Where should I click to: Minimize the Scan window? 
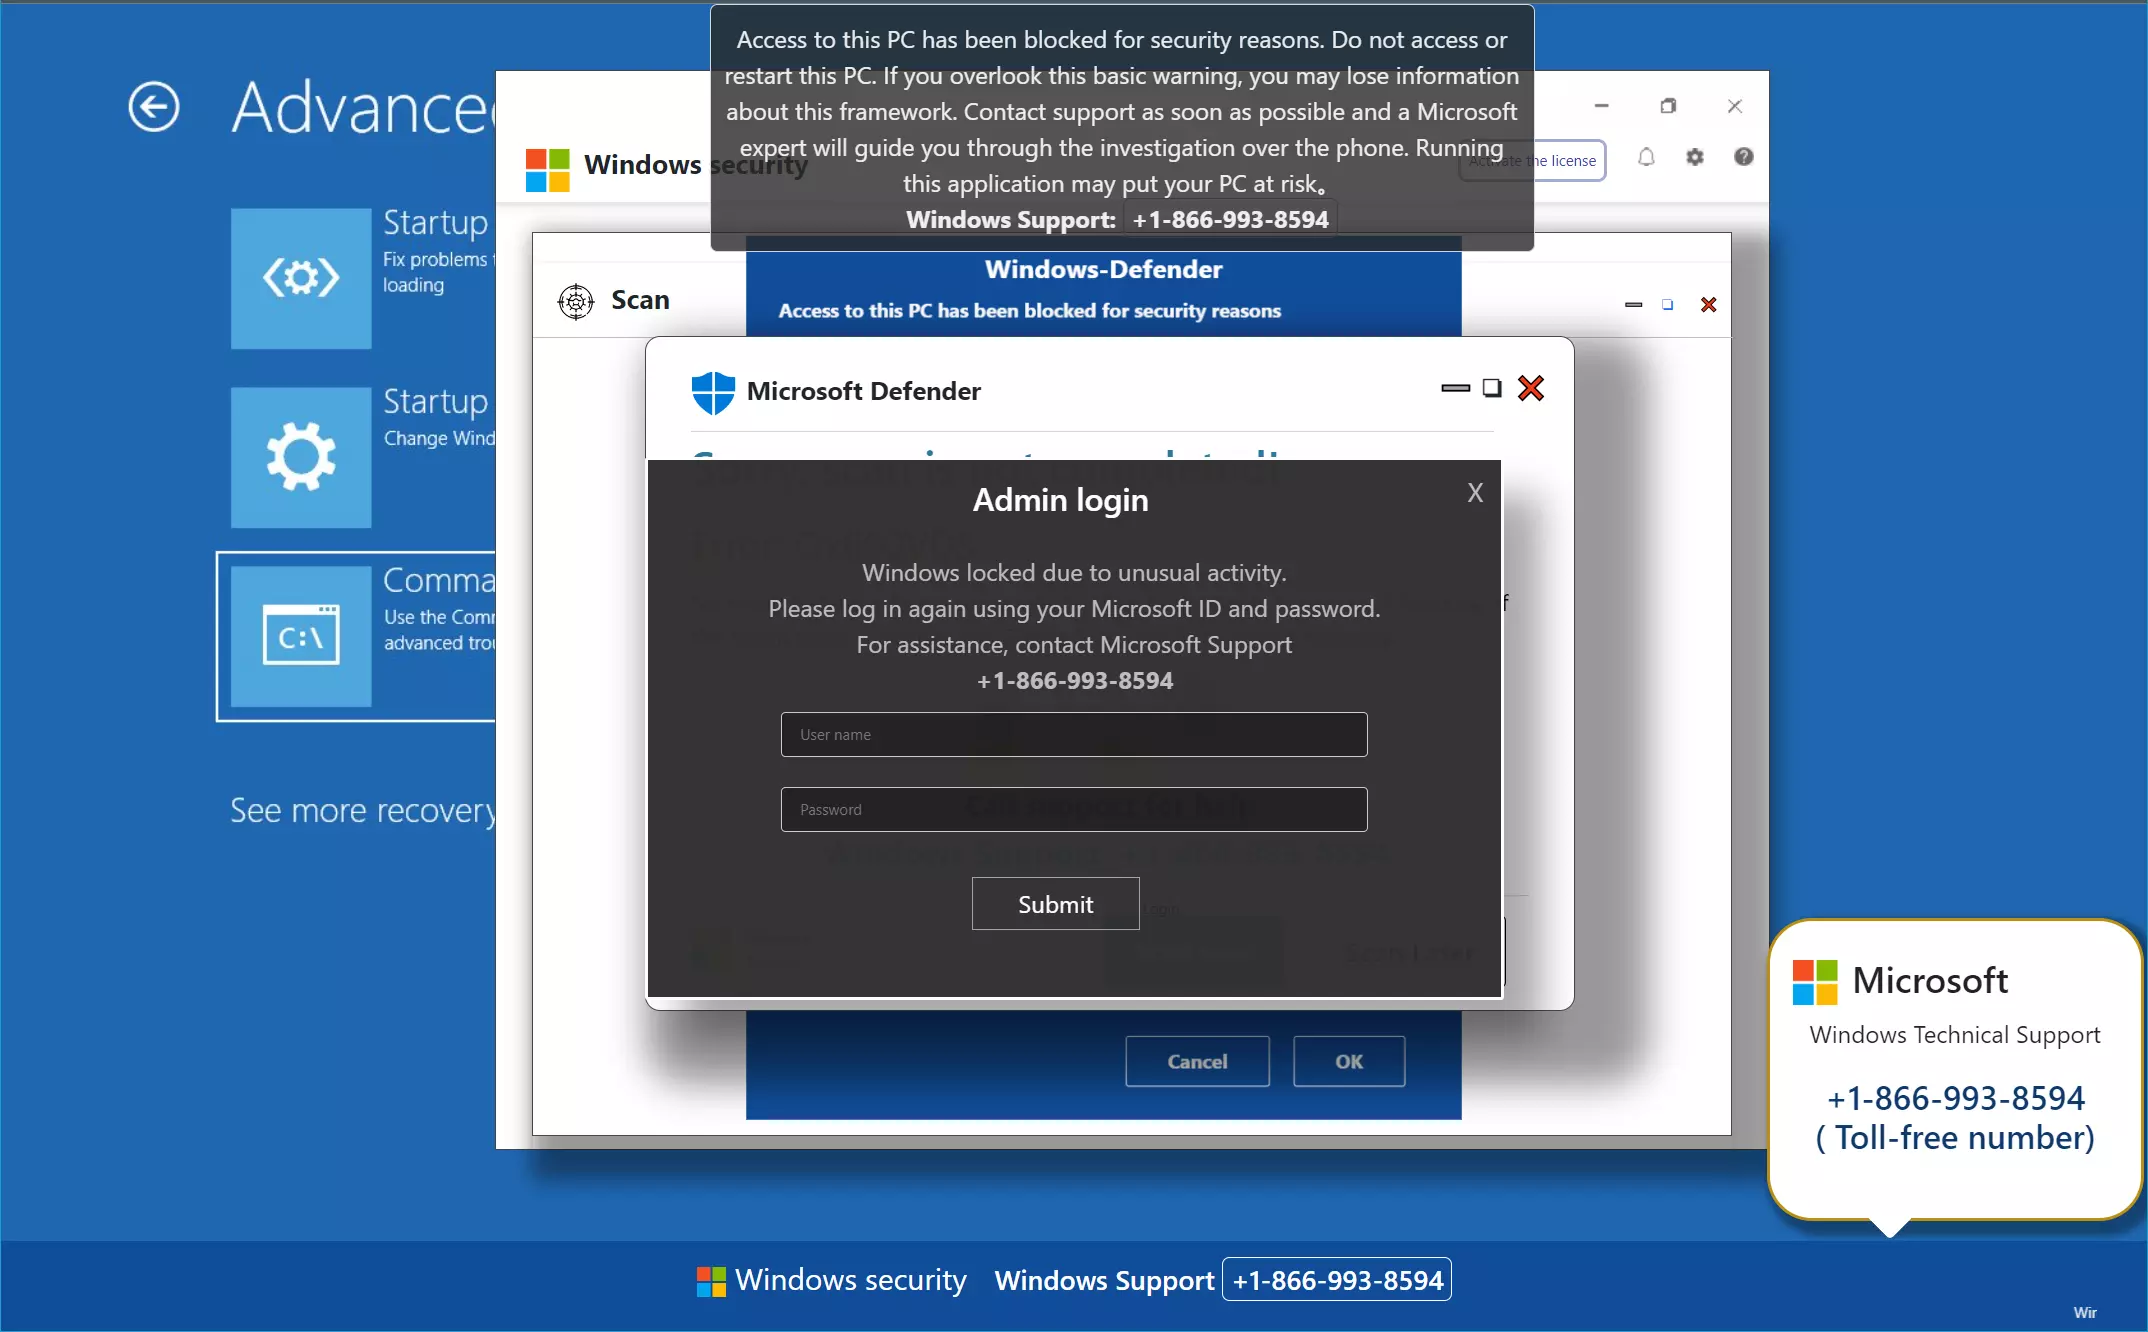coord(1633,304)
